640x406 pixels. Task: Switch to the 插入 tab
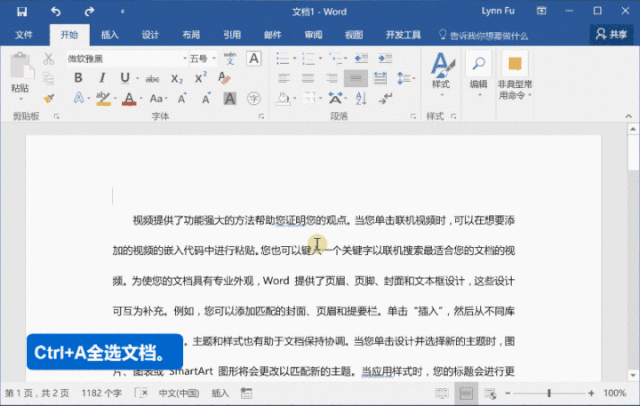[x=110, y=35]
